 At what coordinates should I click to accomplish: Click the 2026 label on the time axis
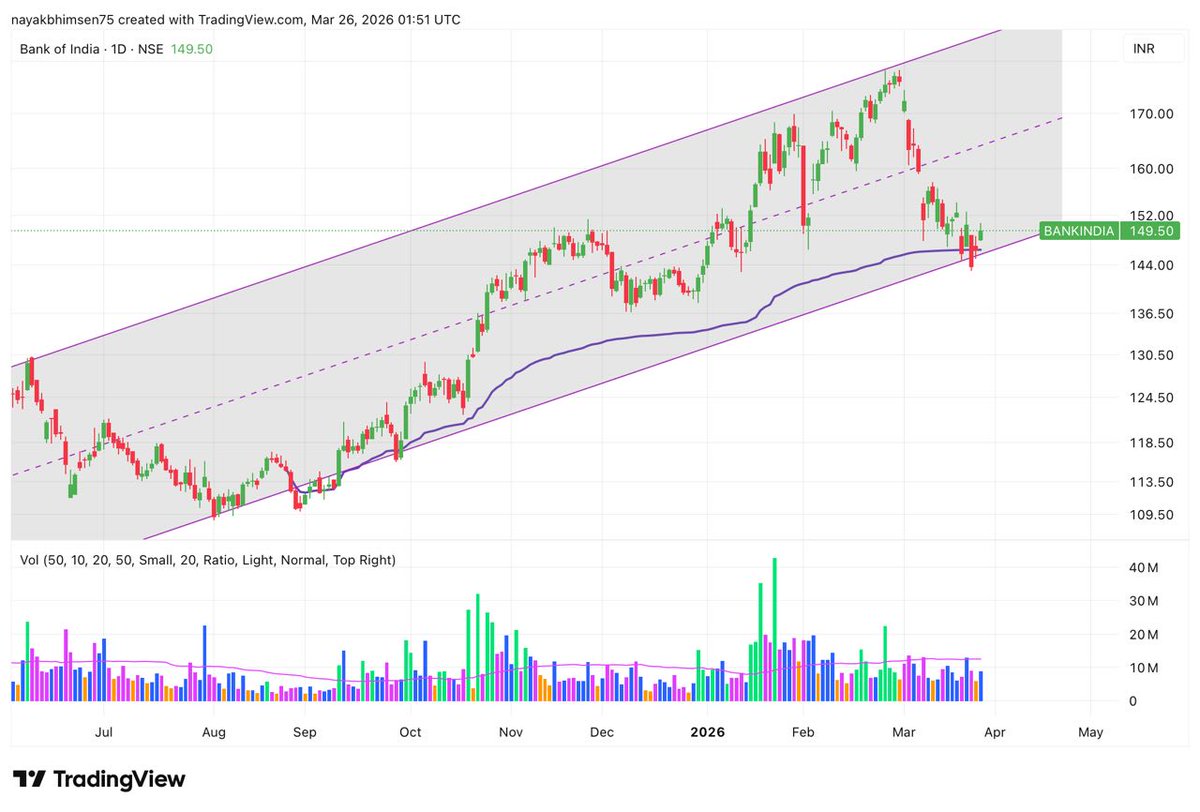point(707,732)
